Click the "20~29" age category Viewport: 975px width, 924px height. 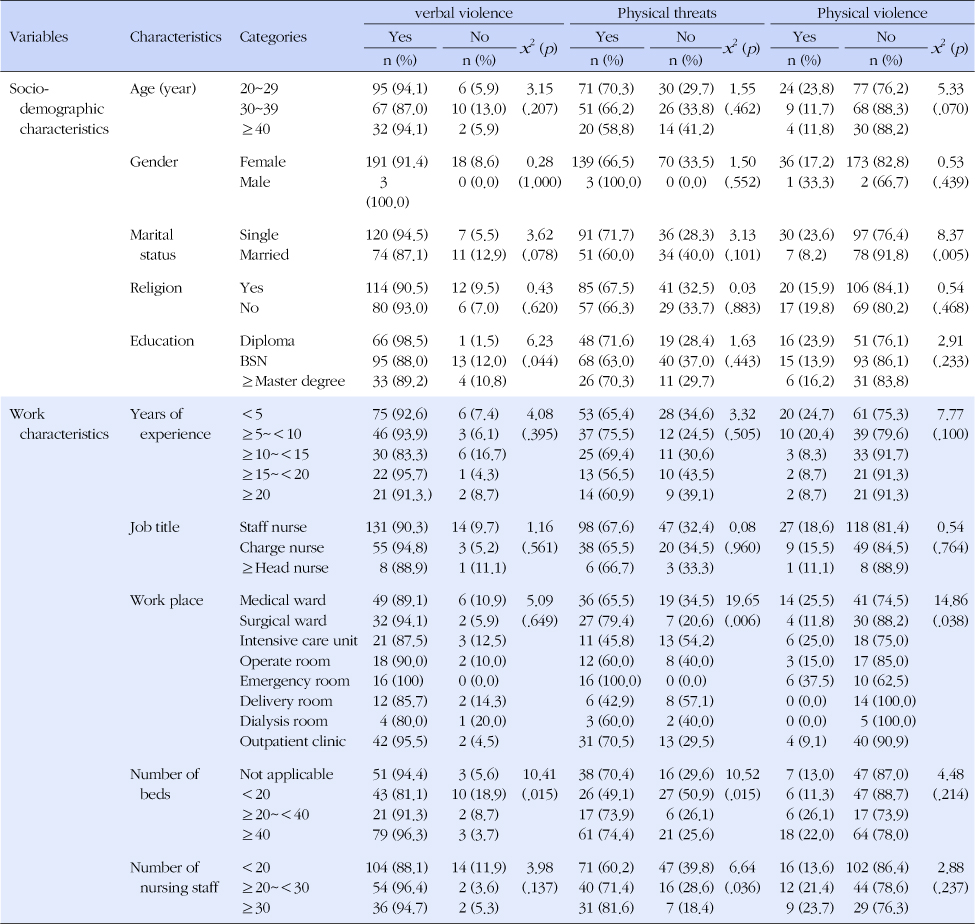click(x=259, y=89)
